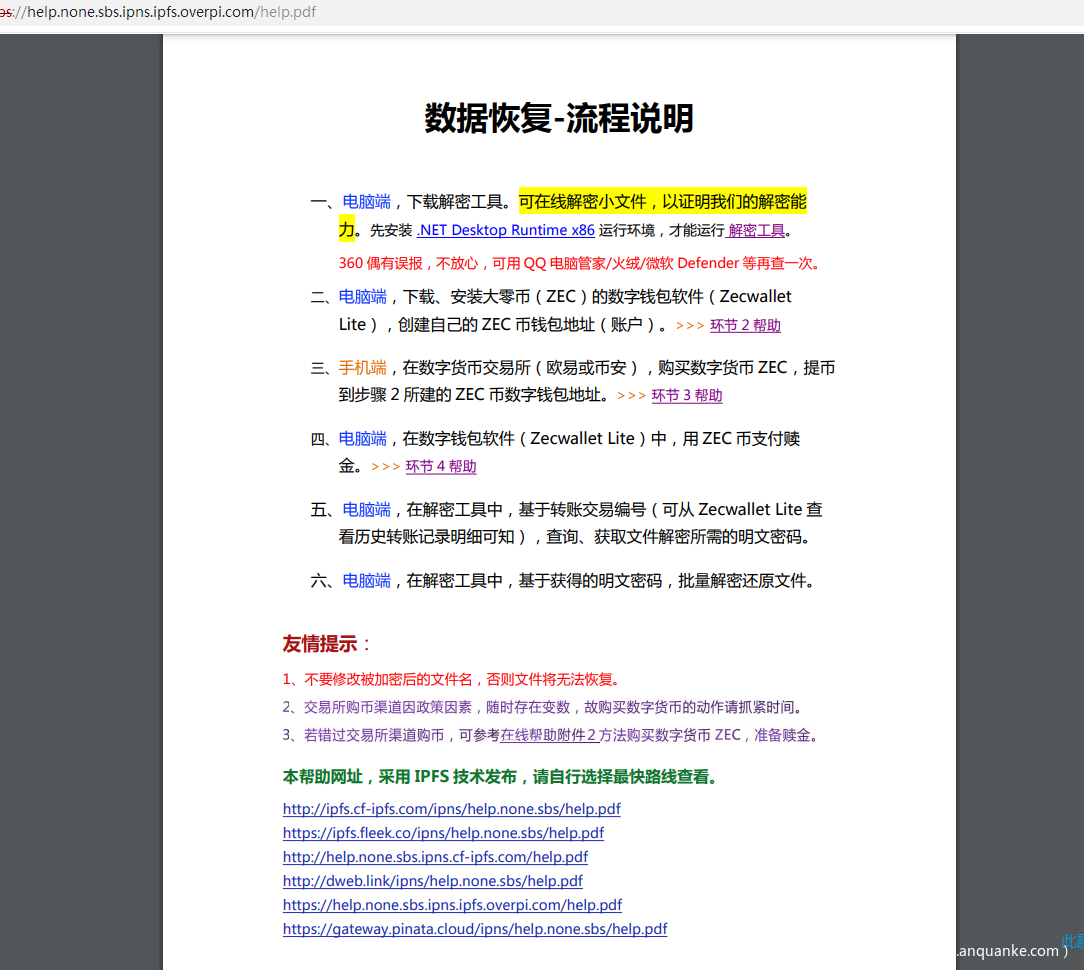Open the ipfs.cf-ipfs.com help.pdf link
The height and width of the screenshot is (970, 1084).
[x=451, y=809]
